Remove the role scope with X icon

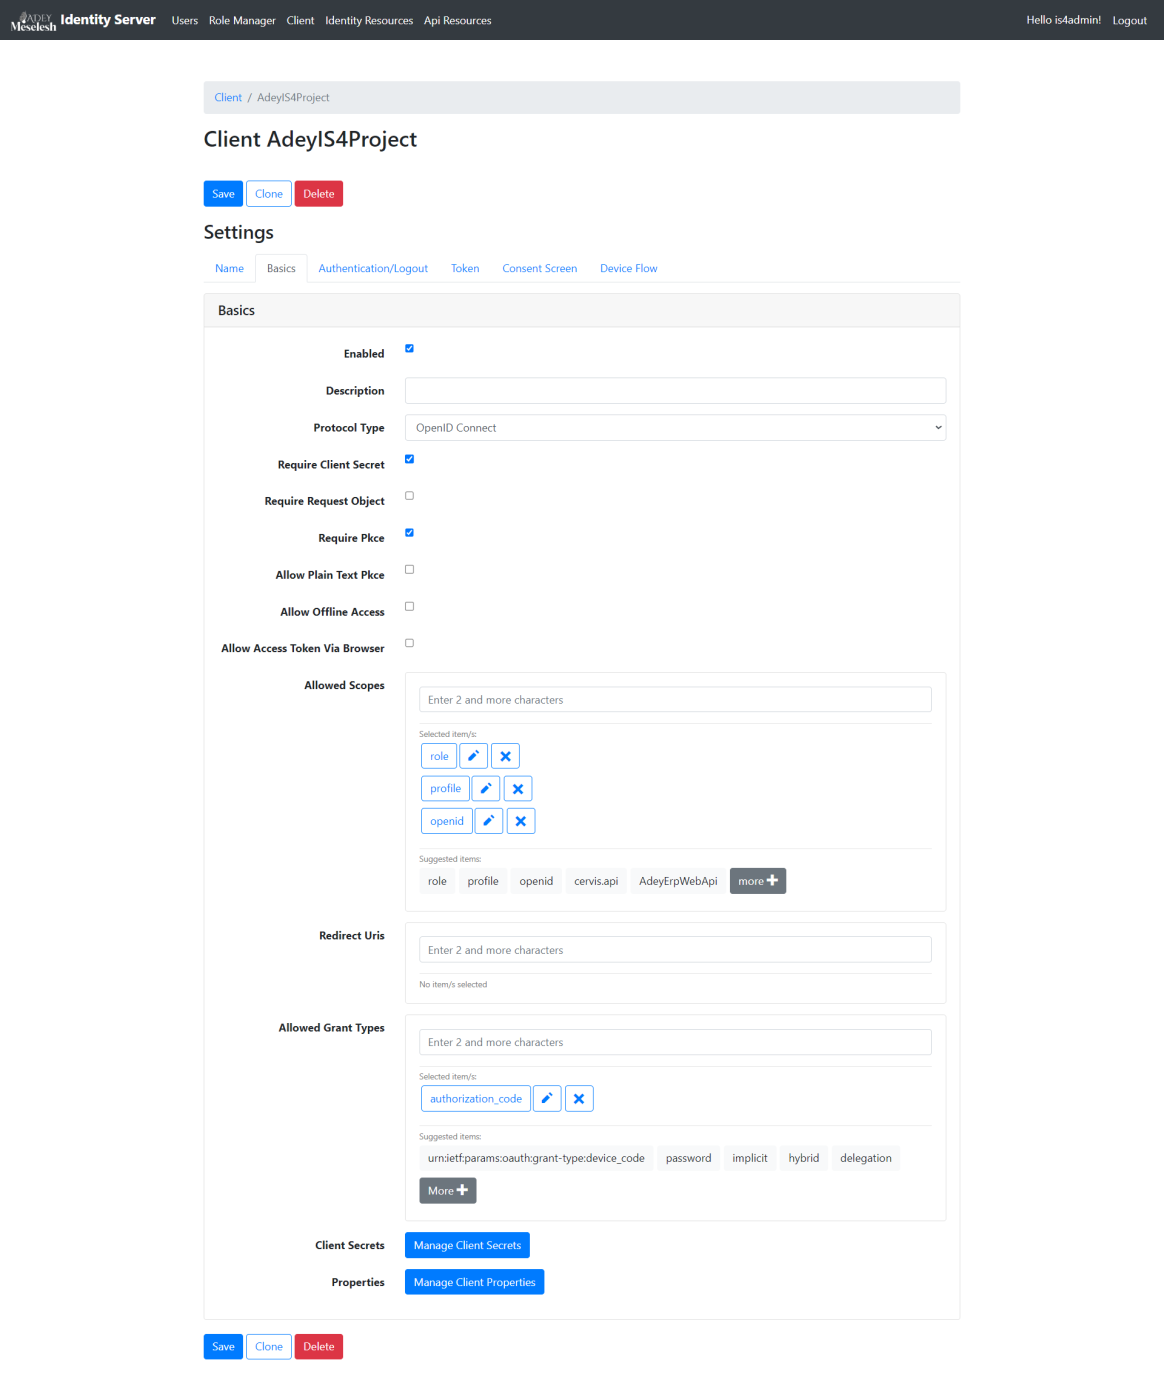pyautogui.click(x=505, y=756)
